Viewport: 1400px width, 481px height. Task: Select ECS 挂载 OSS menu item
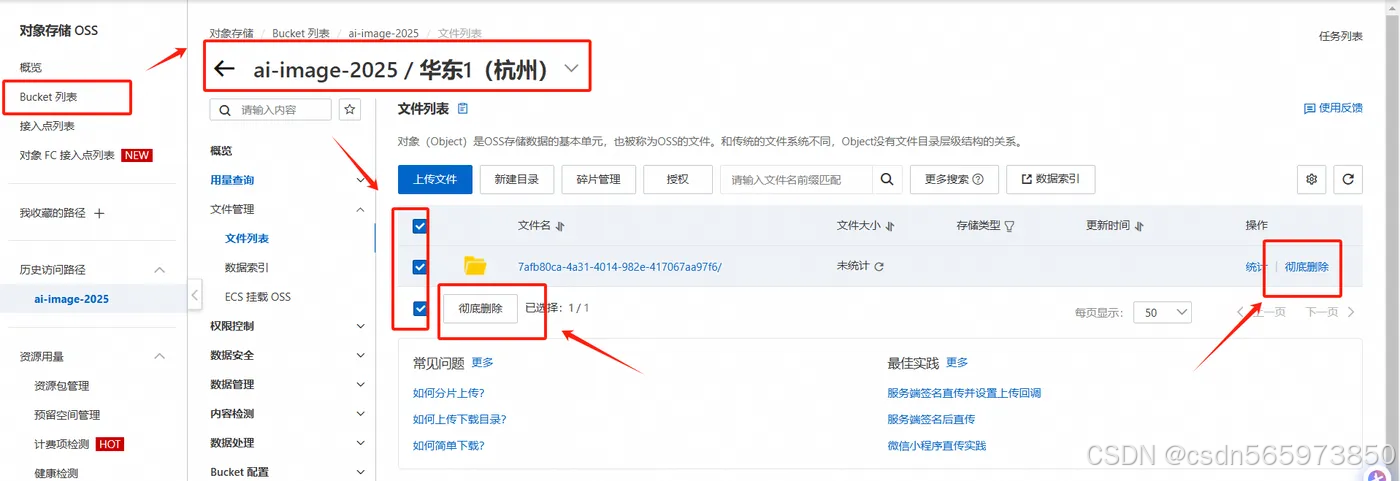coord(258,297)
